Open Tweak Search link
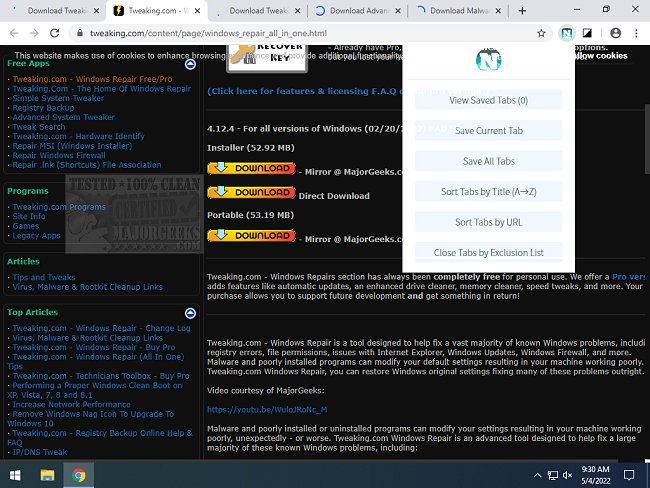The width and height of the screenshot is (650, 488). [39, 127]
